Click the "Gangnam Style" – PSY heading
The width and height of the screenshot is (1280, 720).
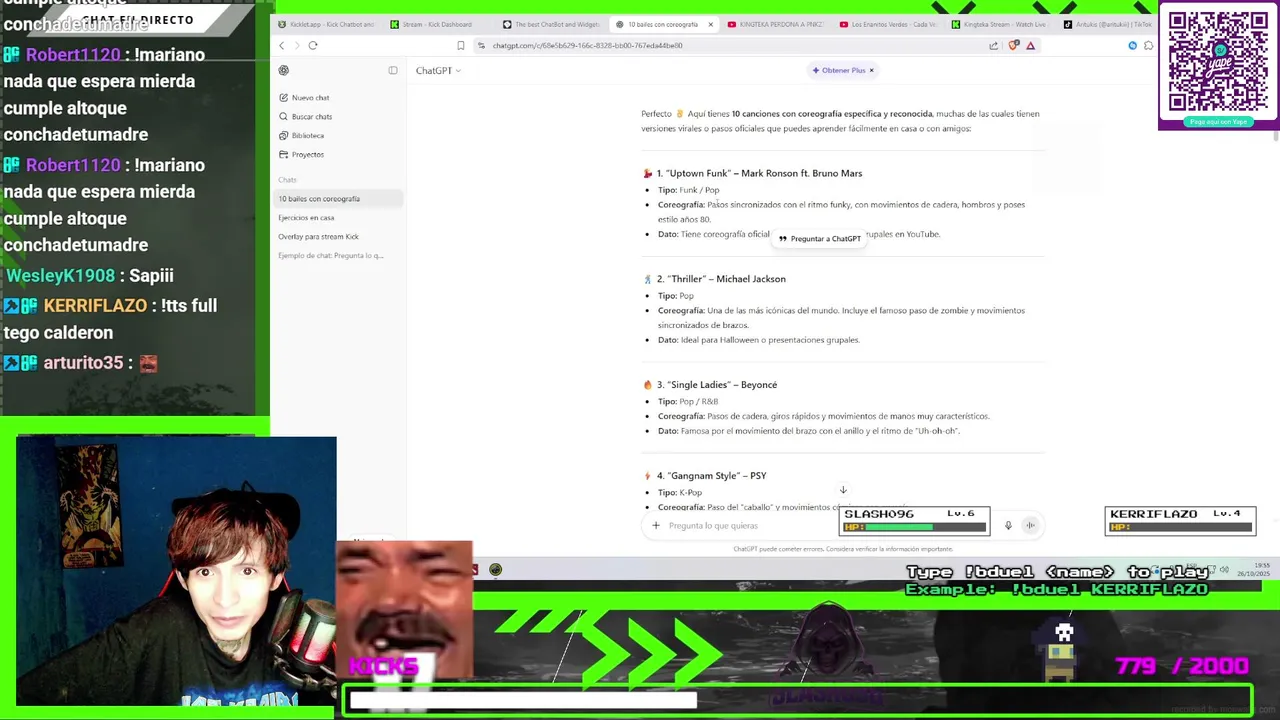[x=711, y=476]
